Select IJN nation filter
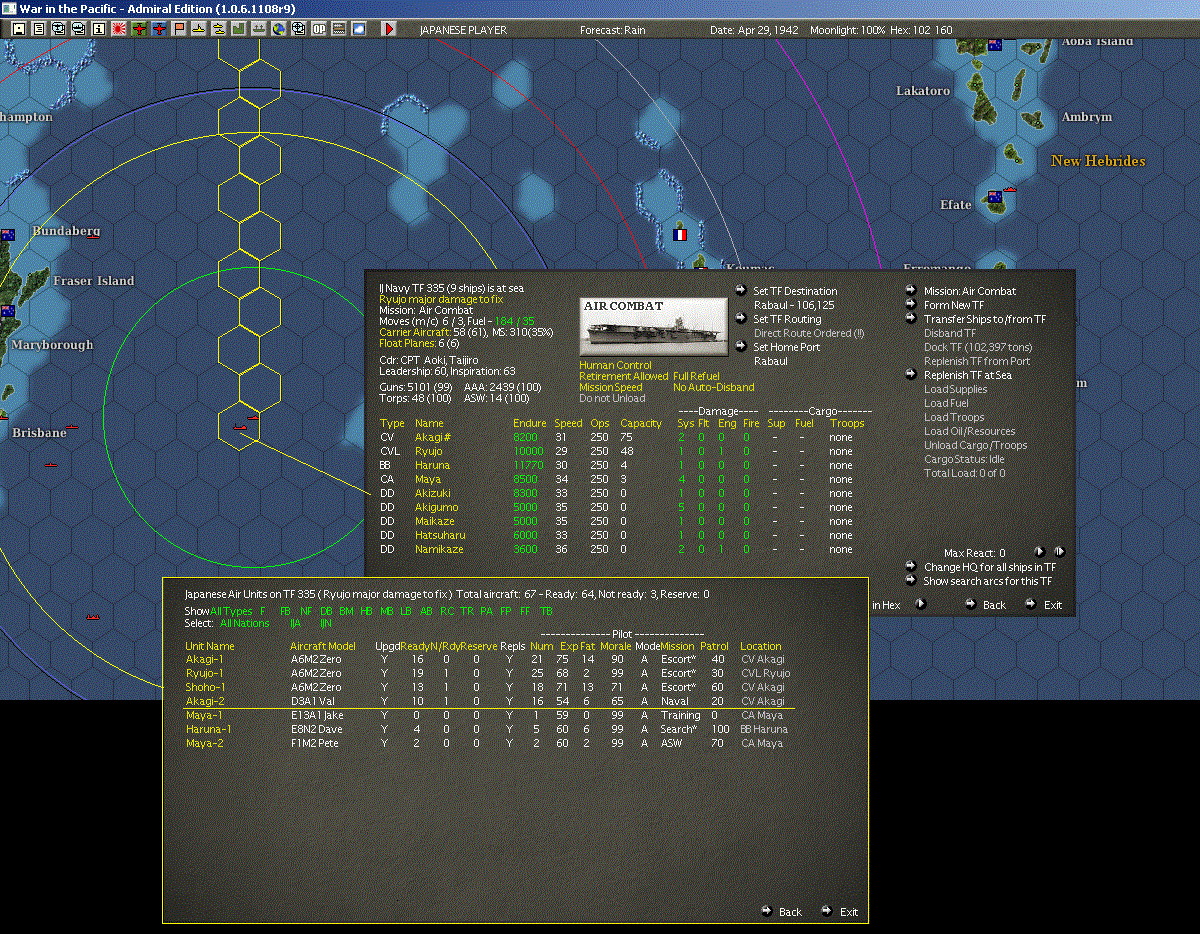1200x934 pixels. (326, 623)
